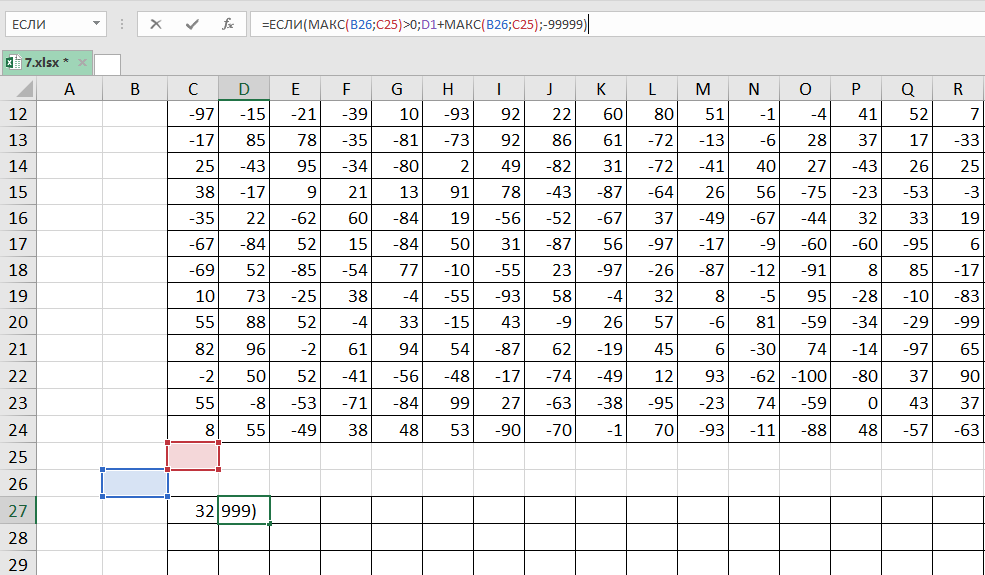Image resolution: width=985 pixels, height=575 pixels.
Task: Switch to the 7.xlsx workbook tab
Action: coord(46,63)
